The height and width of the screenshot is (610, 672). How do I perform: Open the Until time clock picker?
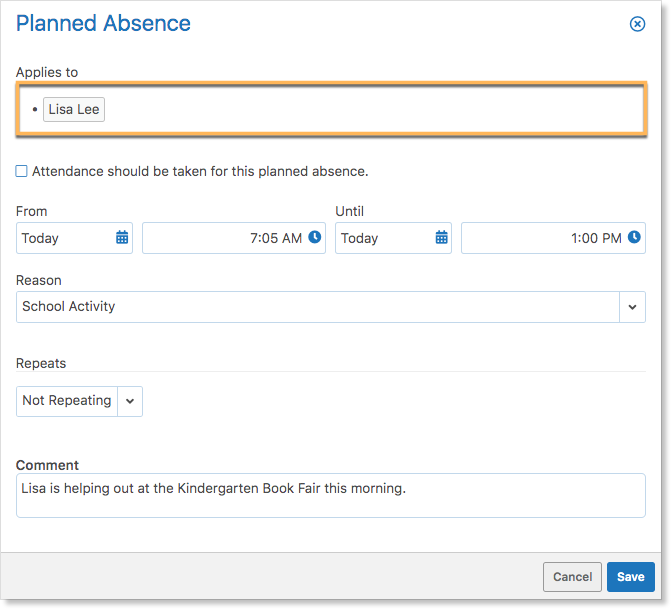(634, 237)
